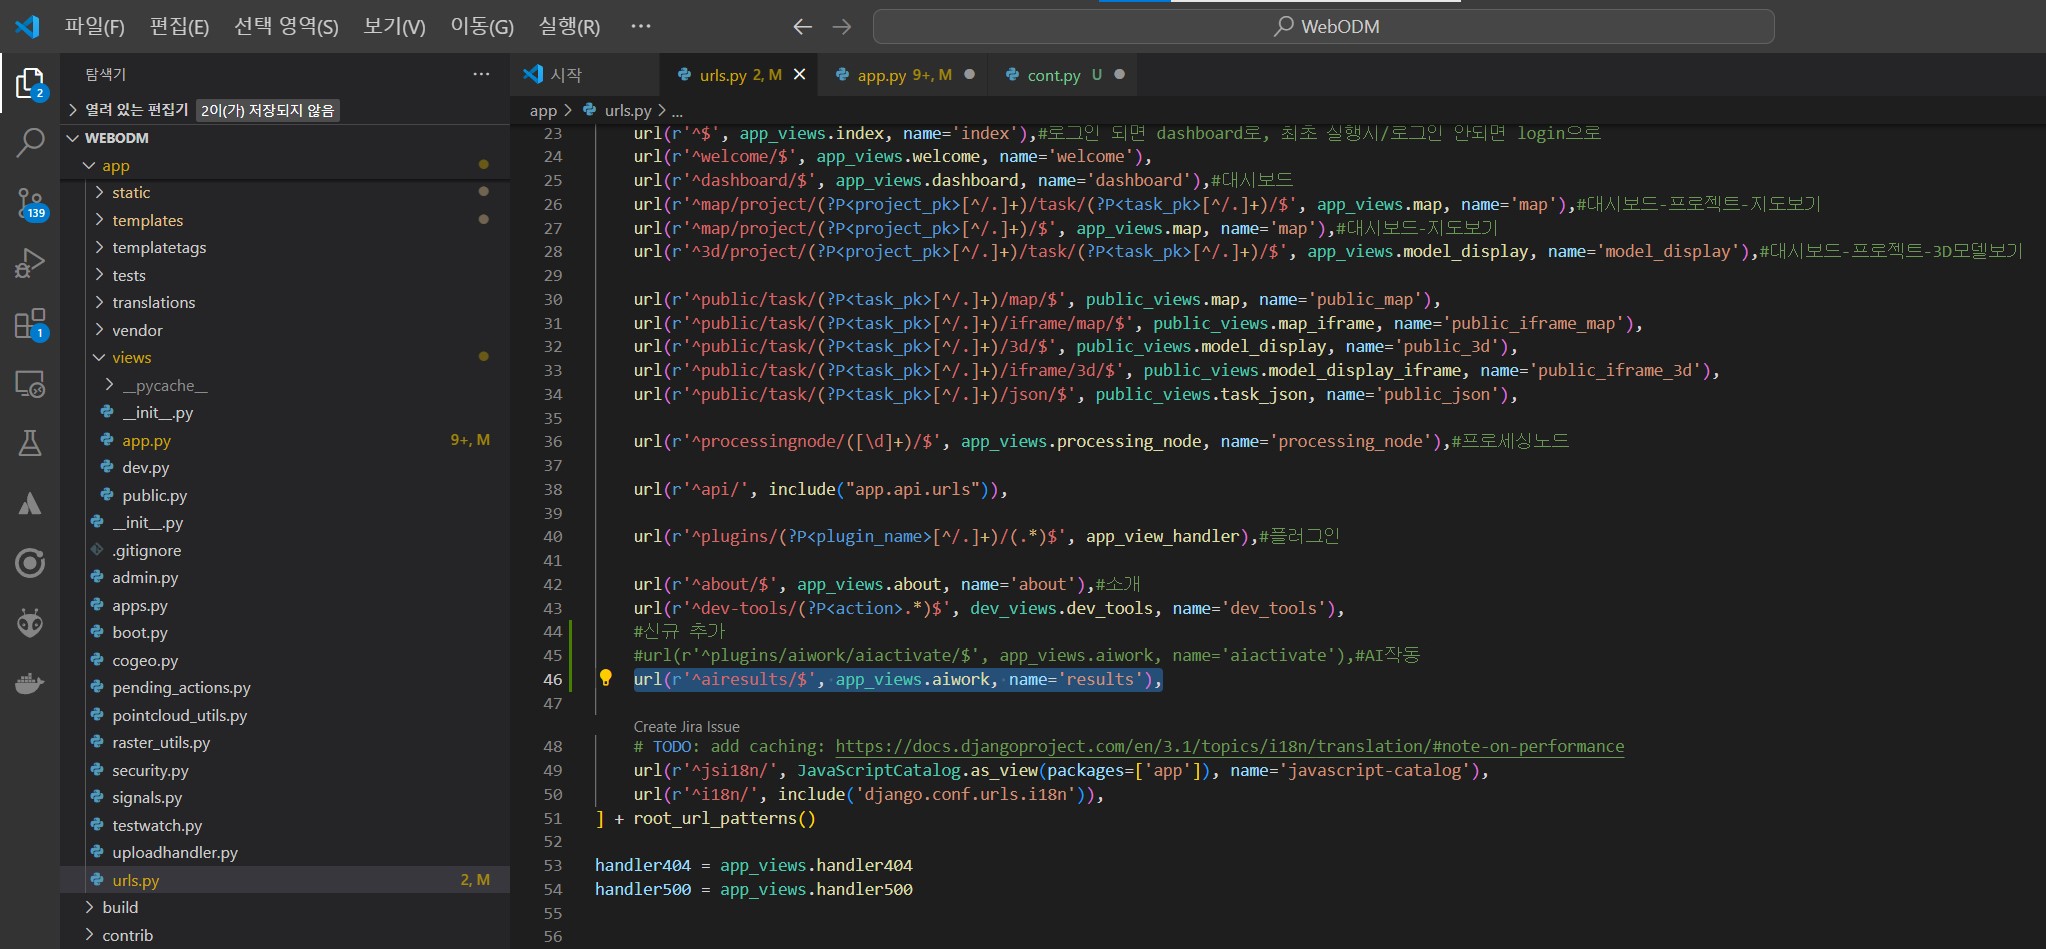The width and height of the screenshot is (2046, 949).
Task: Open the Search view icon
Action: tap(30, 143)
